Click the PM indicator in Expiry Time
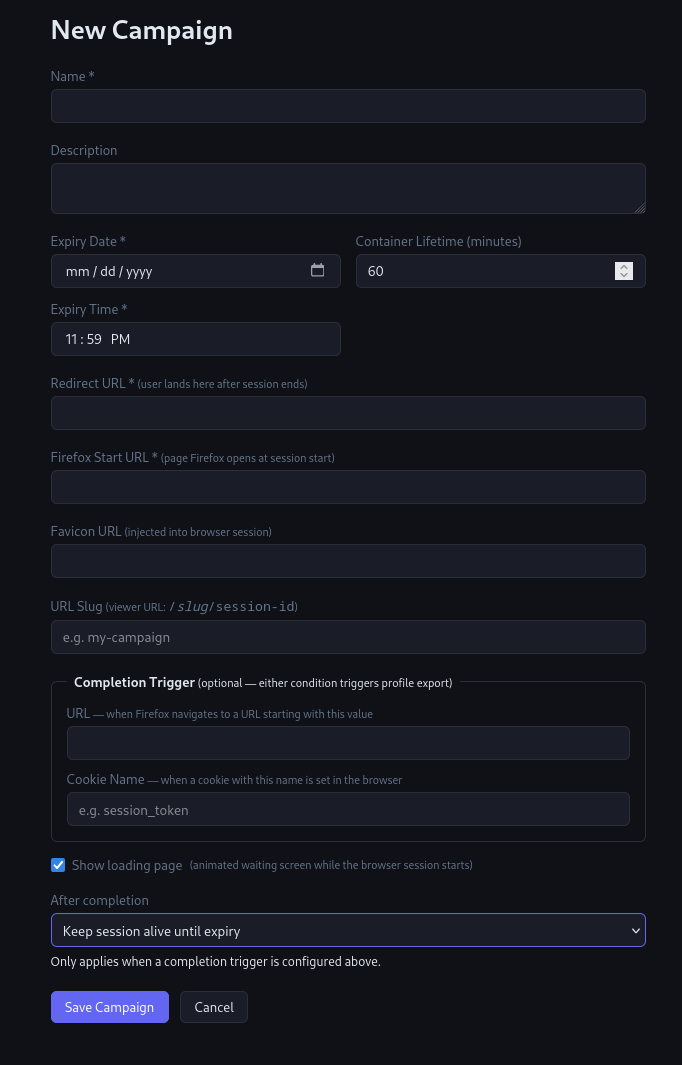The width and height of the screenshot is (682, 1065). tap(120, 338)
